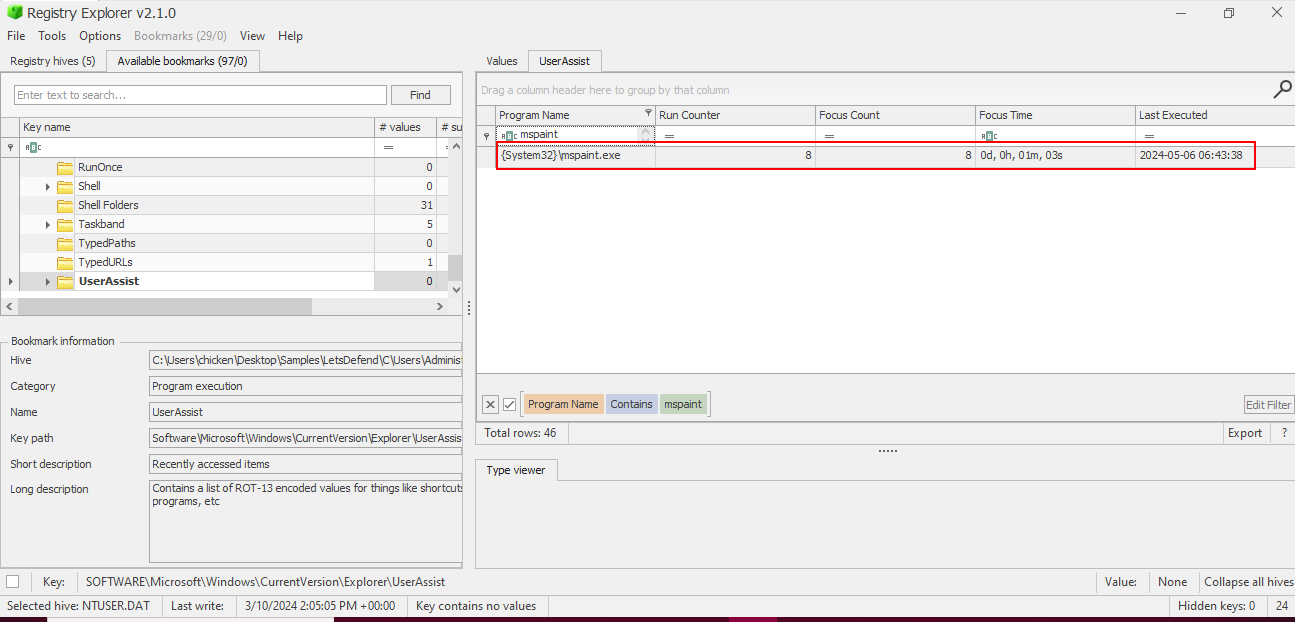Select the UserAssist tab in right pane
Image resolution: width=1295 pixels, height=622 pixels.
coord(564,61)
